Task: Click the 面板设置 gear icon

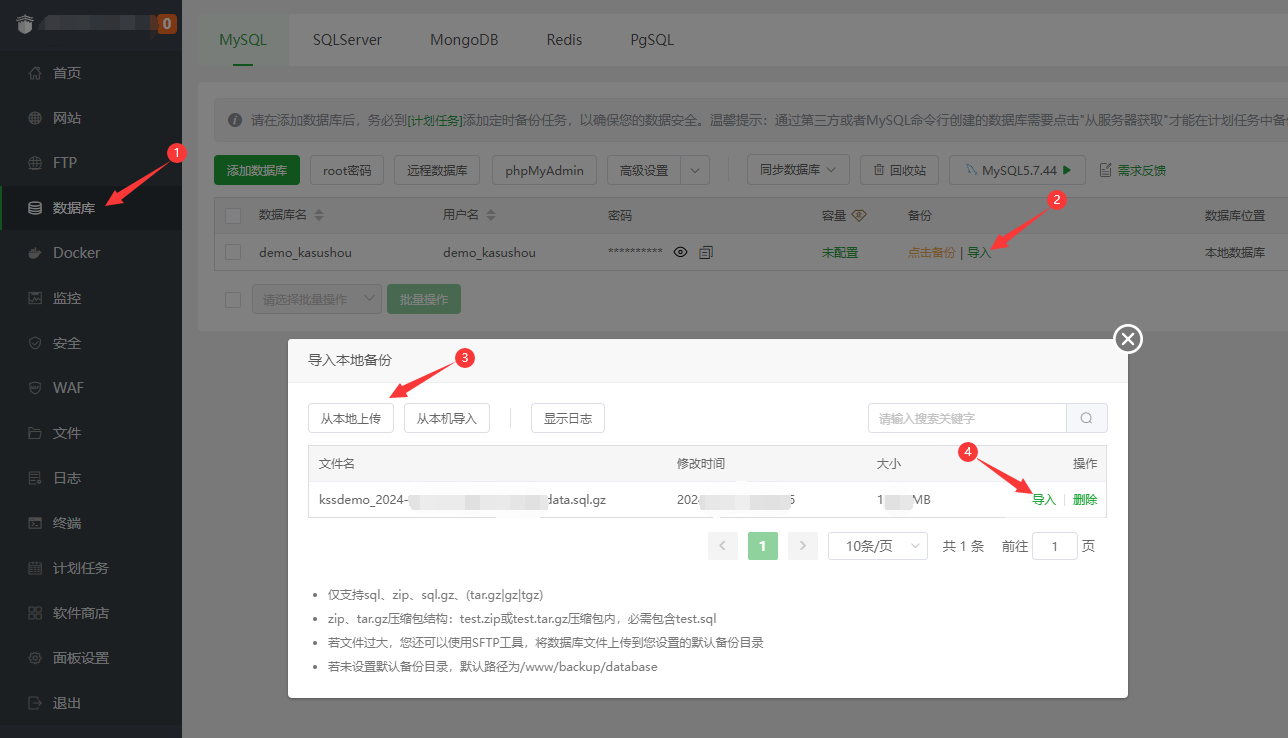Action: click(35, 658)
